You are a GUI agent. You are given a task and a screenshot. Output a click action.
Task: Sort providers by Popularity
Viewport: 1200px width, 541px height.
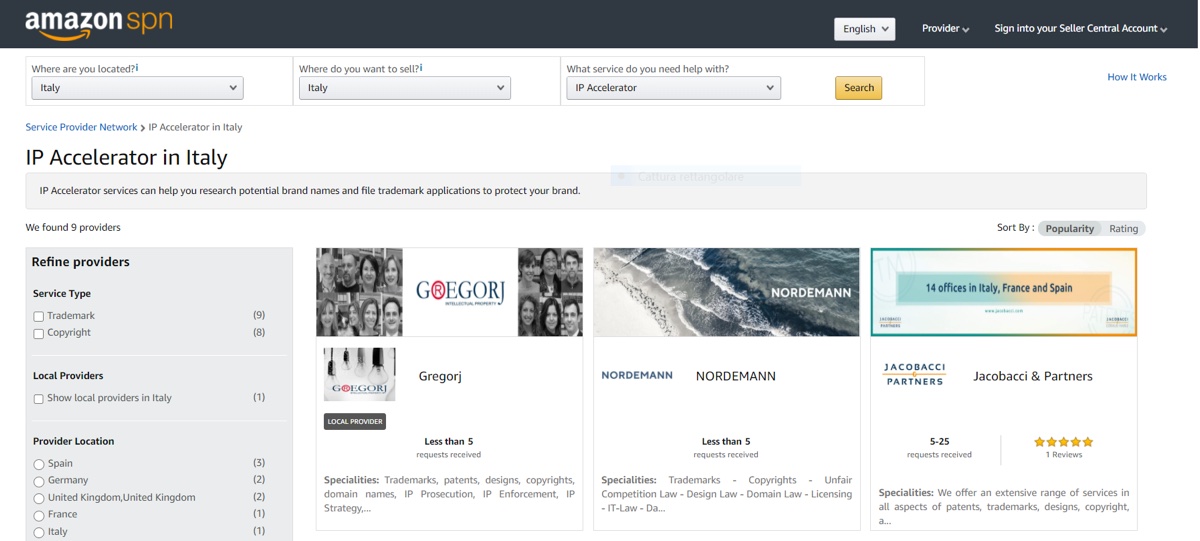tap(1069, 228)
